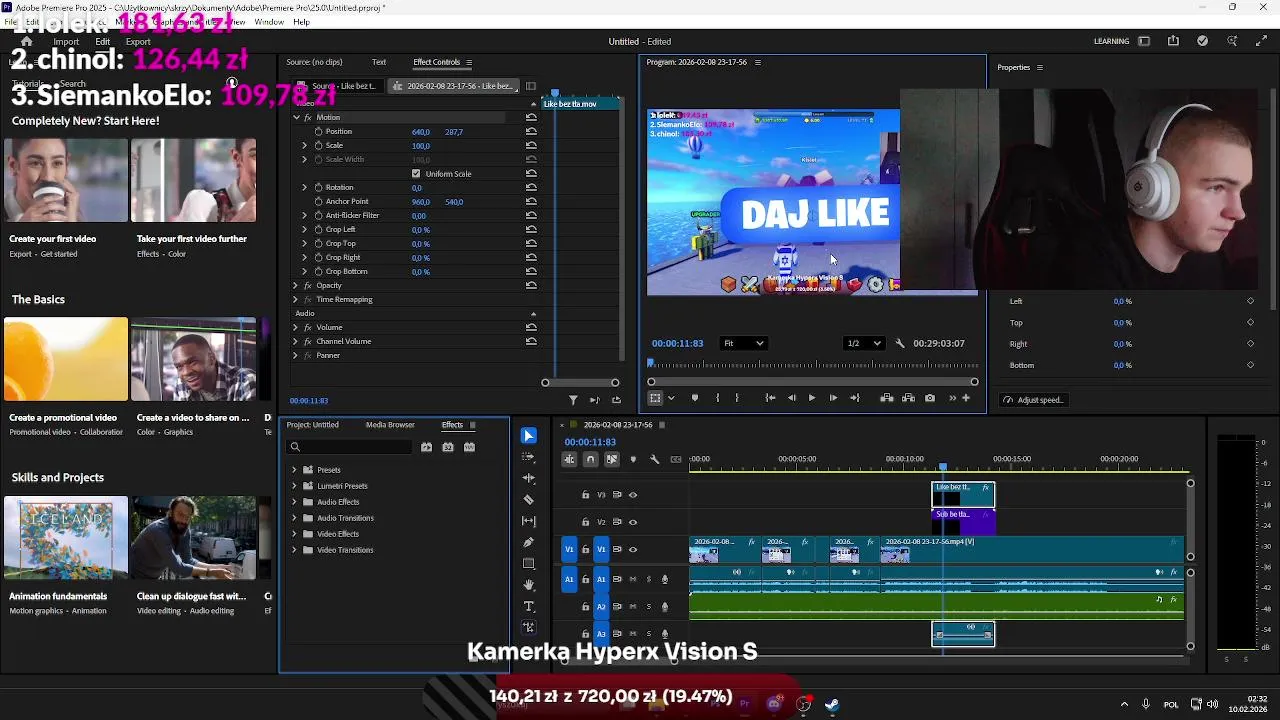The width and height of the screenshot is (1280, 720).
Task: Expand the Crop Left property
Action: click(x=305, y=230)
